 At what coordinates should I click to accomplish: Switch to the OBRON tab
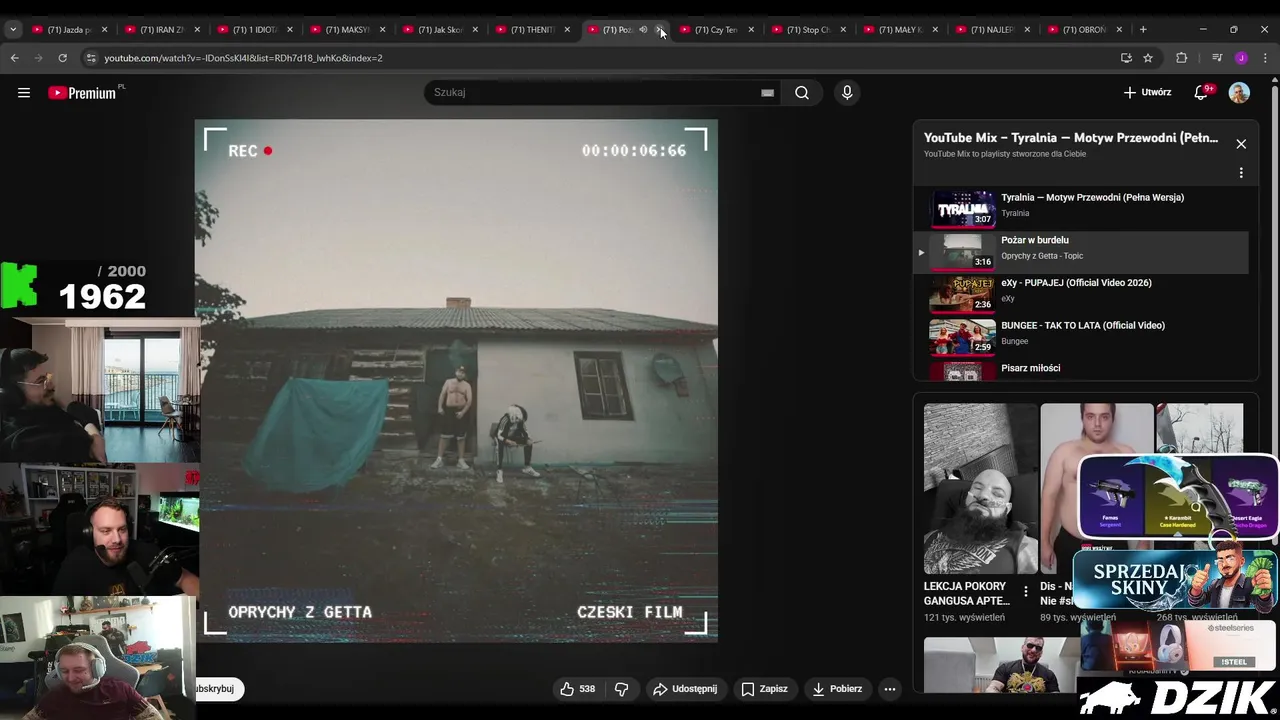(1085, 29)
